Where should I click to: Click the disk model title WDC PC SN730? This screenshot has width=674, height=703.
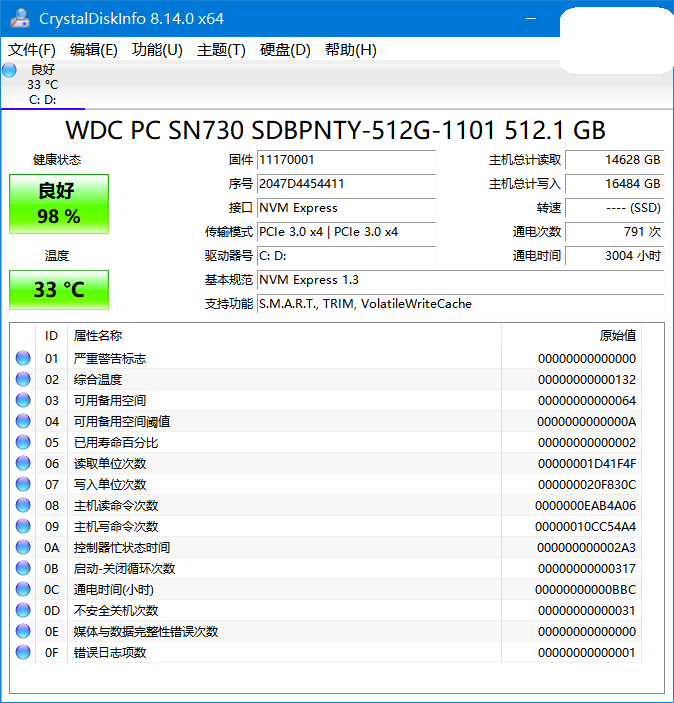335,130
